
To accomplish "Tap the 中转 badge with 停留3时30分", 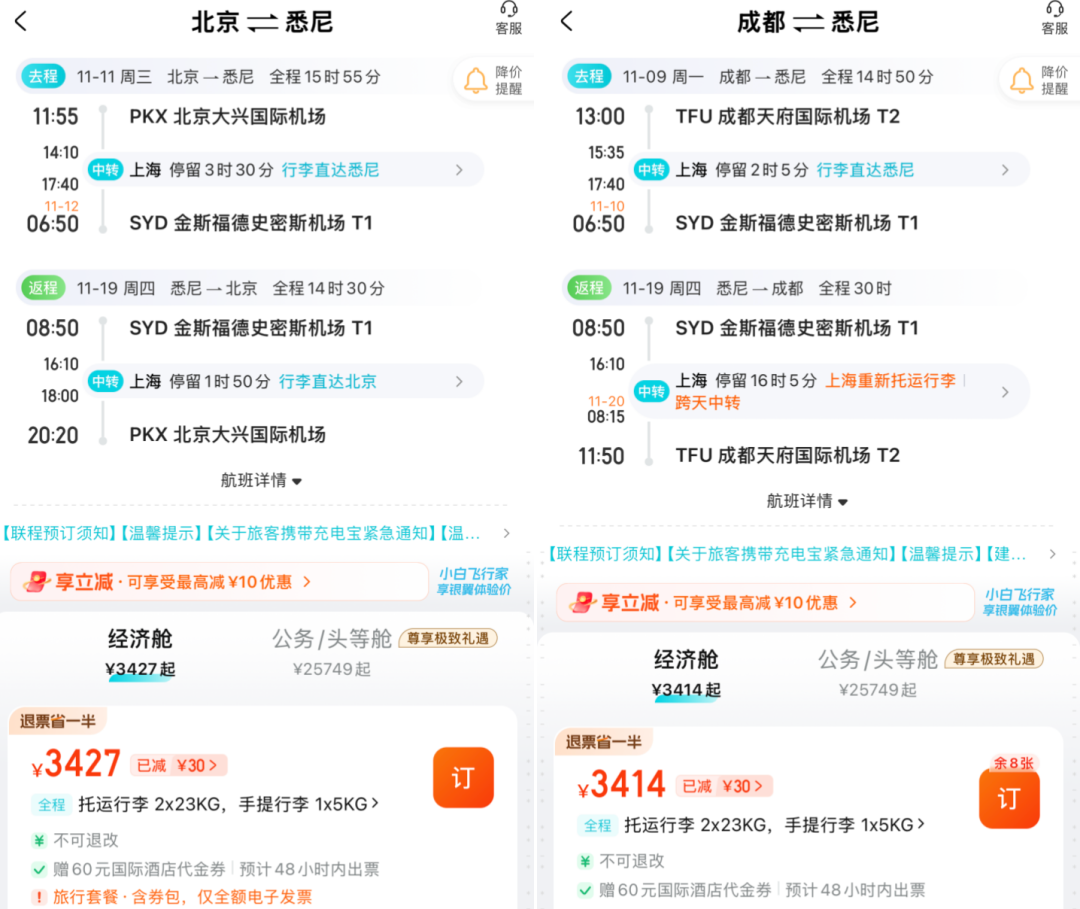I will [x=105, y=170].
